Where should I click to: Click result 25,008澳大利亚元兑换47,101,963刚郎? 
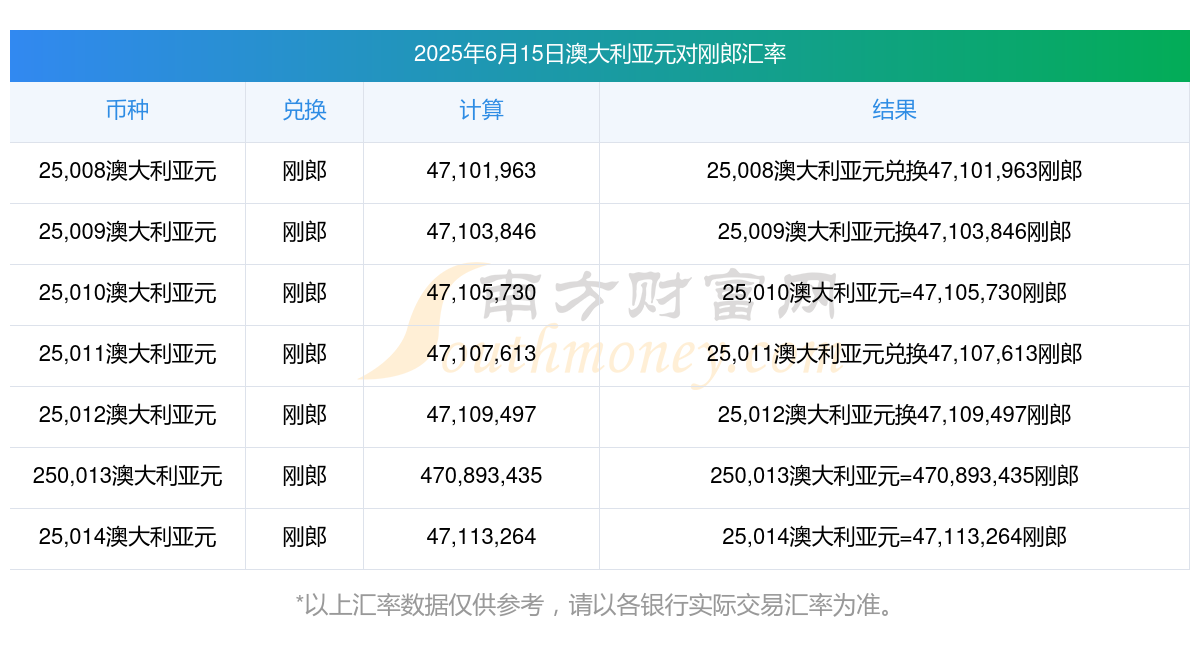[x=894, y=171]
